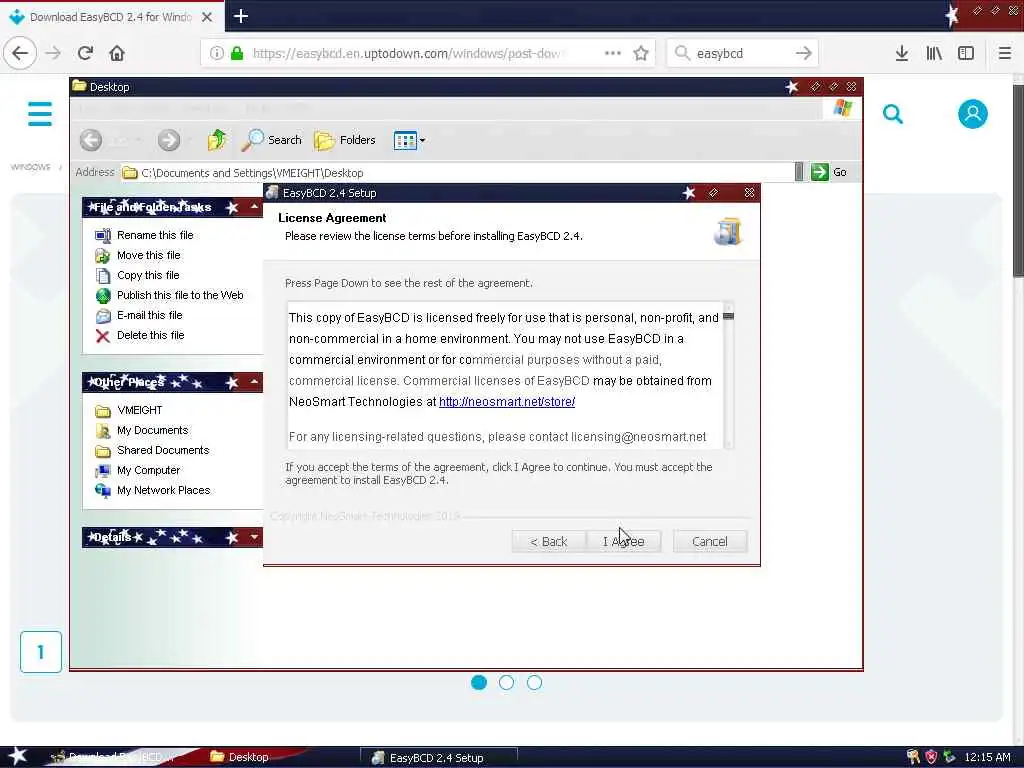The image size is (1024, 768).
Task: Show site information icon in address bar
Action: click(x=216, y=53)
